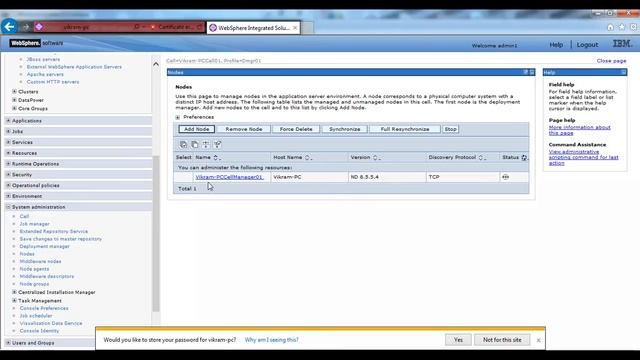Click Yes to store password
640x360 pixels.
458,340
